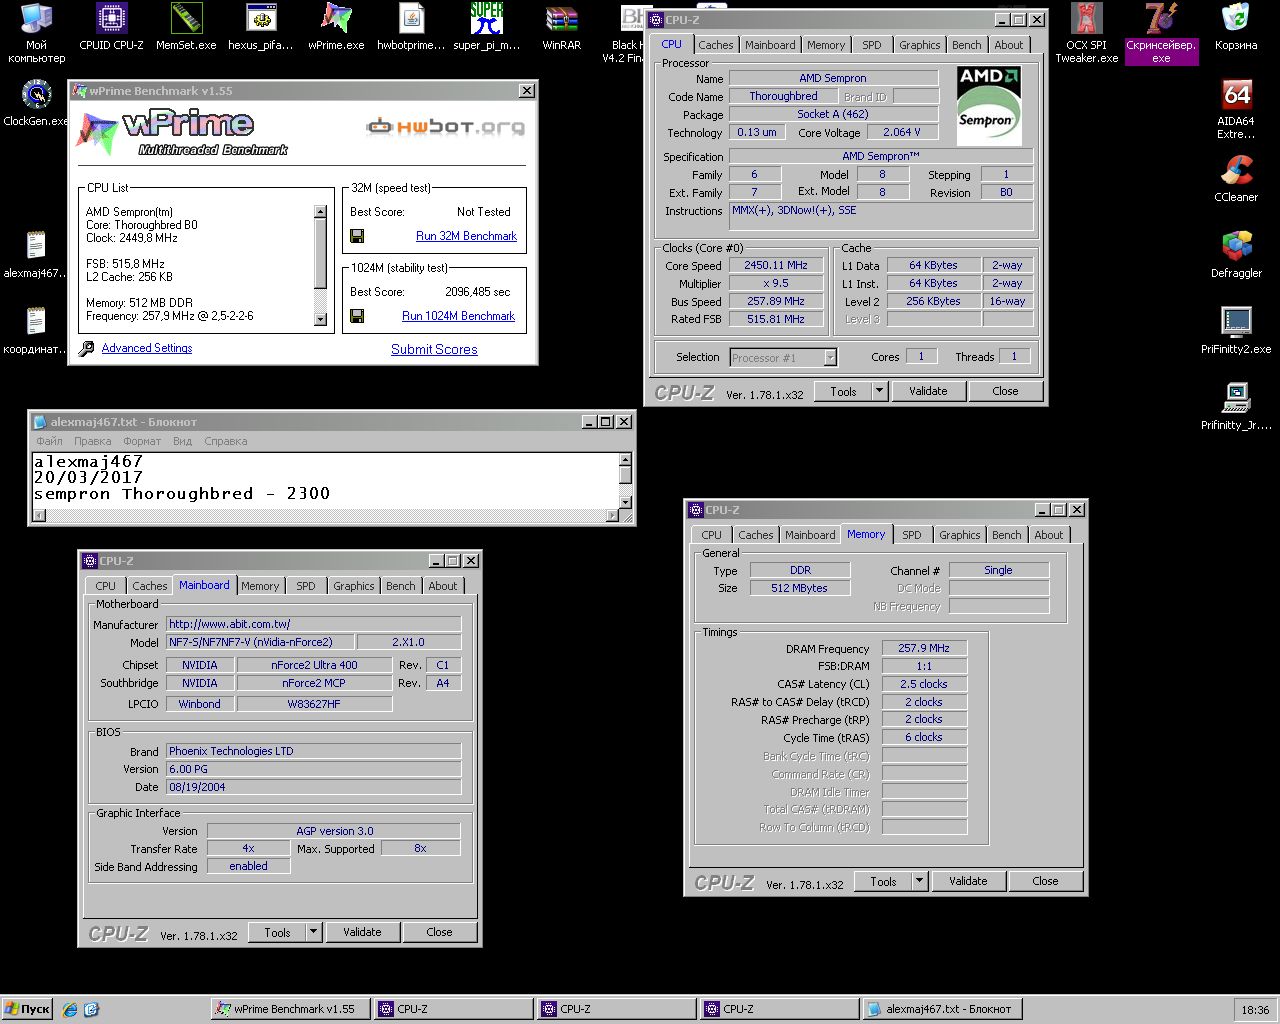Click down arrow of wPrime CPU List scrollbar
This screenshot has height=1024, width=1280.
click(x=320, y=320)
